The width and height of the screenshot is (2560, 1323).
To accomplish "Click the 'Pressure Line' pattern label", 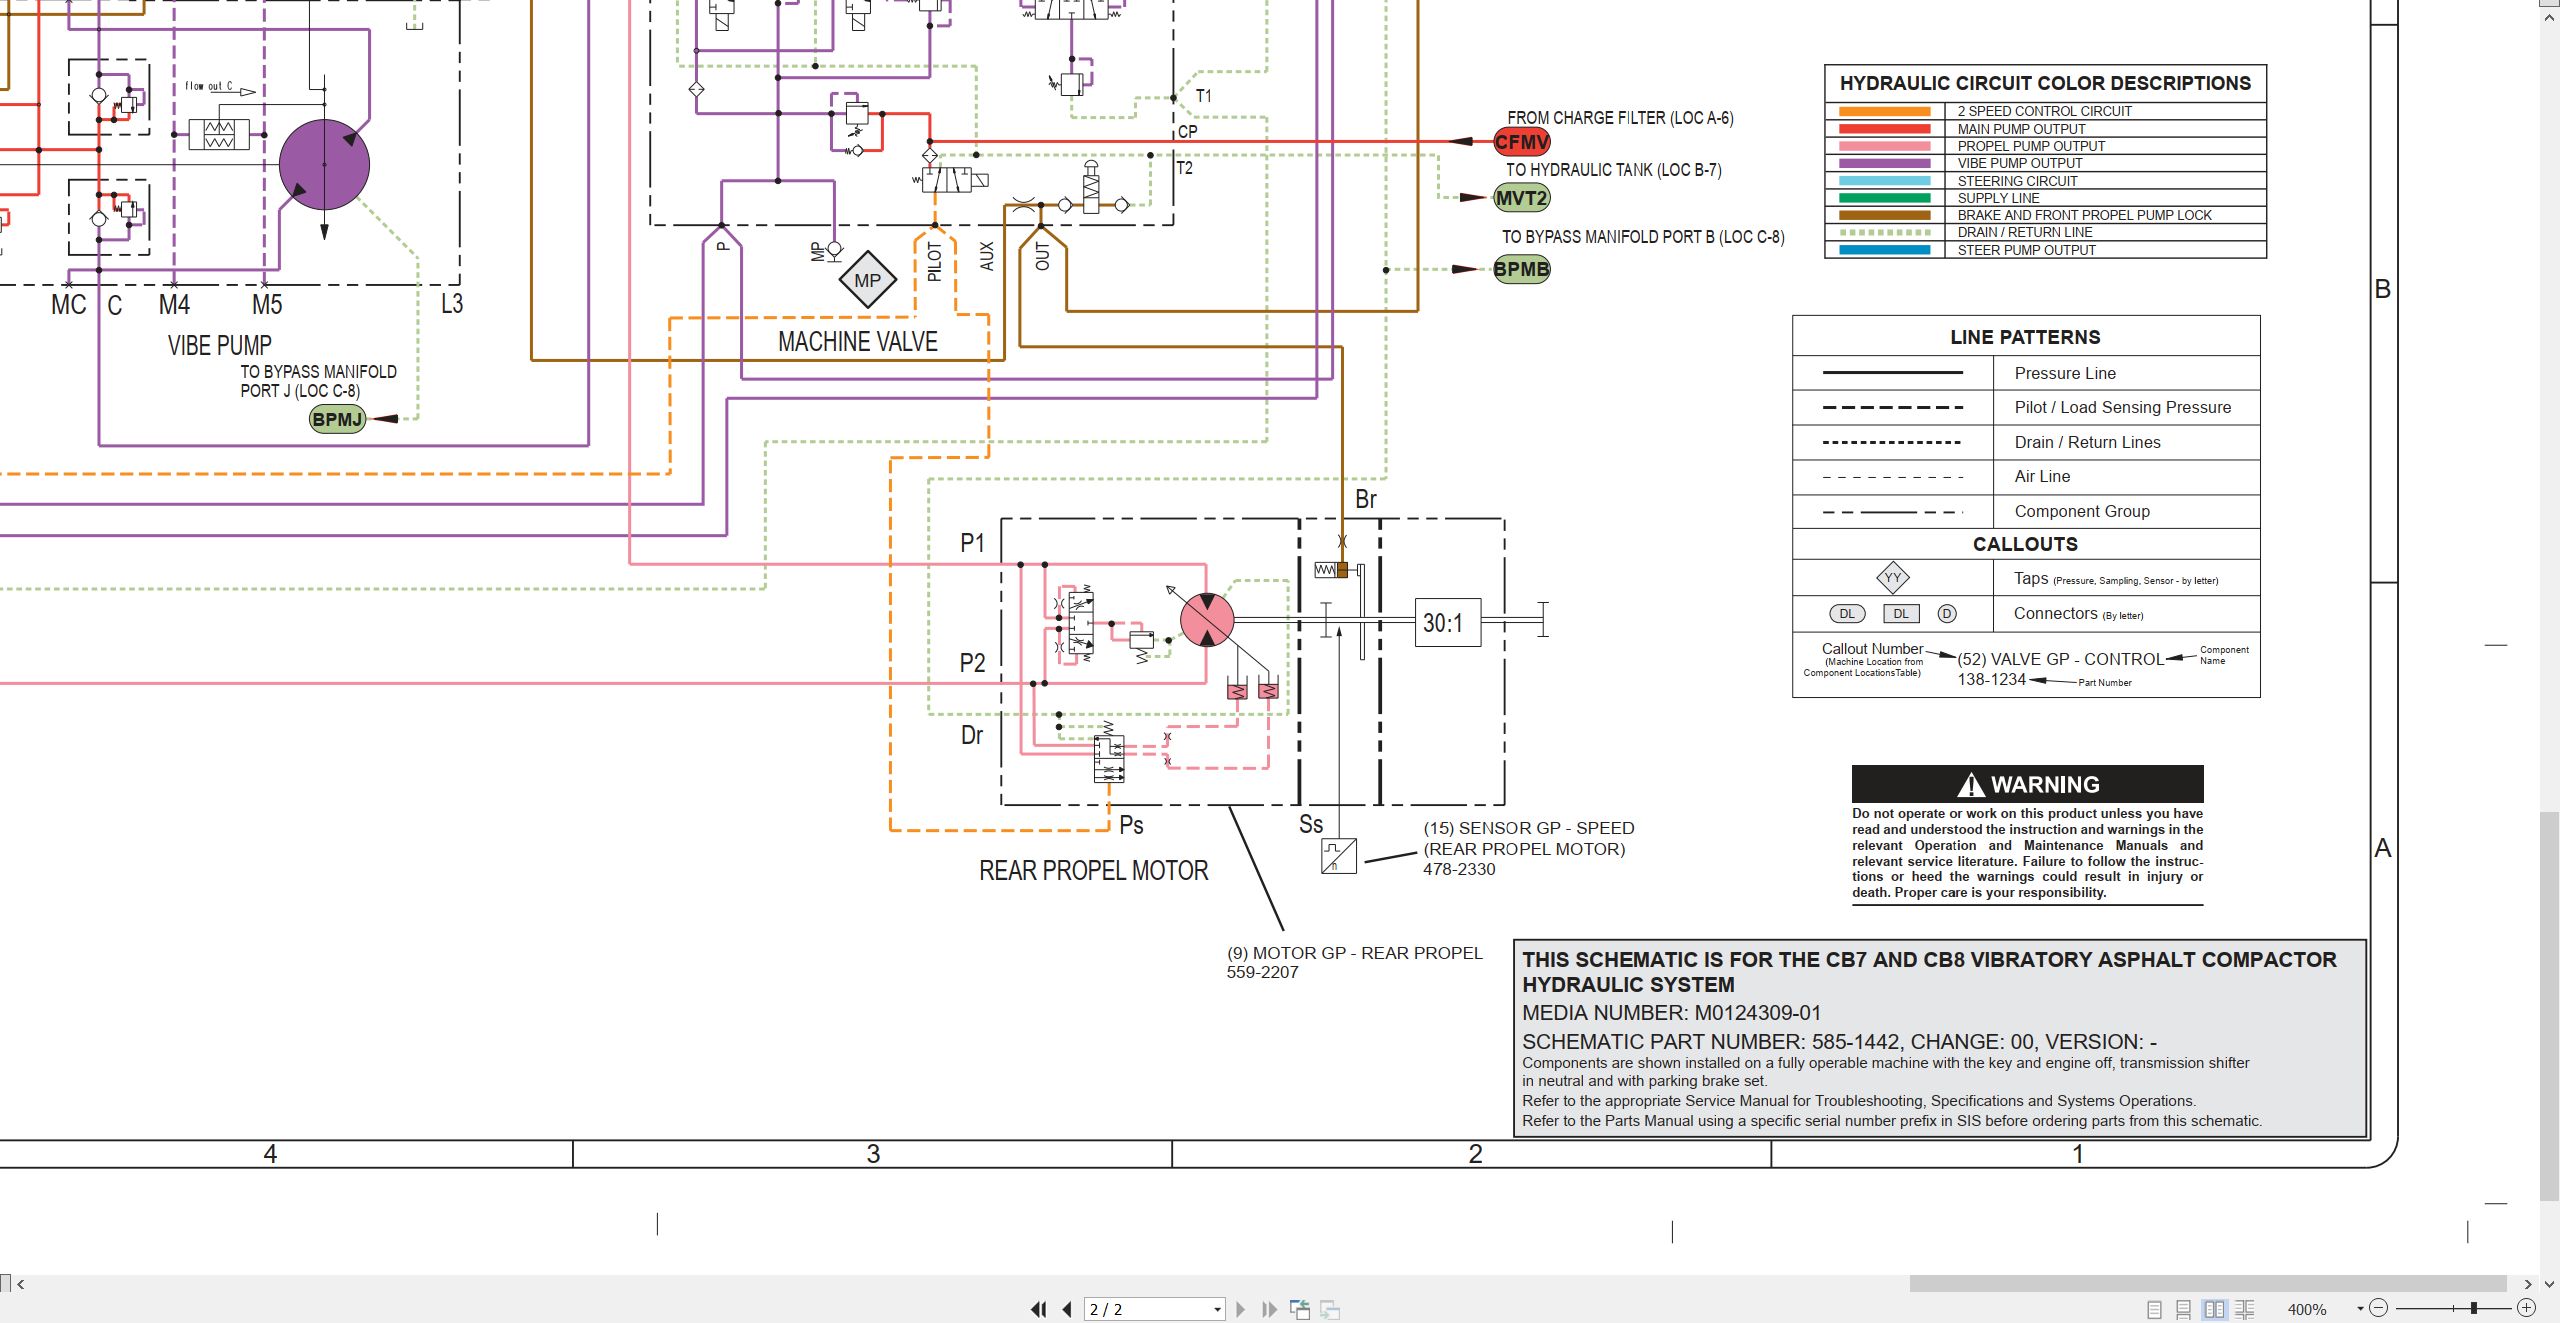I will point(2065,373).
